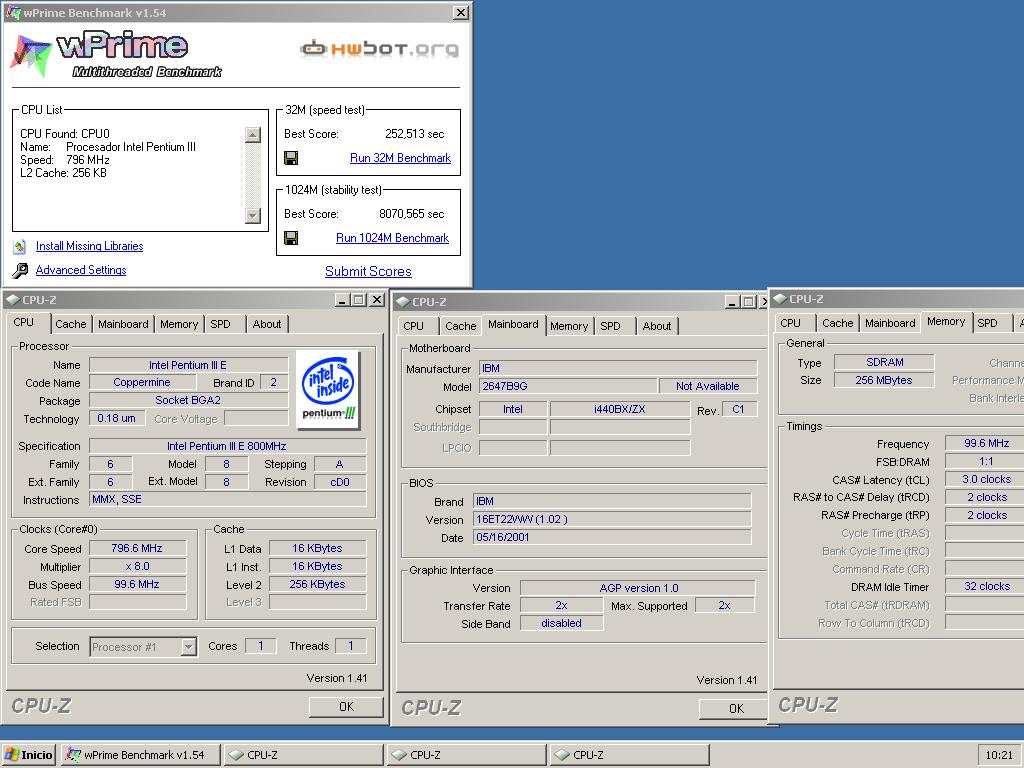The image size is (1024, 768).
Task: Click the Specification Intel Pentium III E 800MHz
Action: [x=227, y=446]
